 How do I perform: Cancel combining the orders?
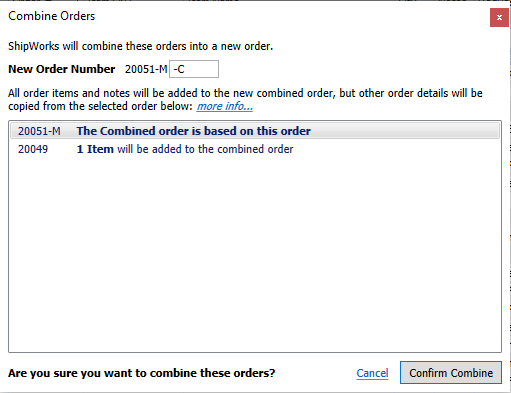pos(372,373)
